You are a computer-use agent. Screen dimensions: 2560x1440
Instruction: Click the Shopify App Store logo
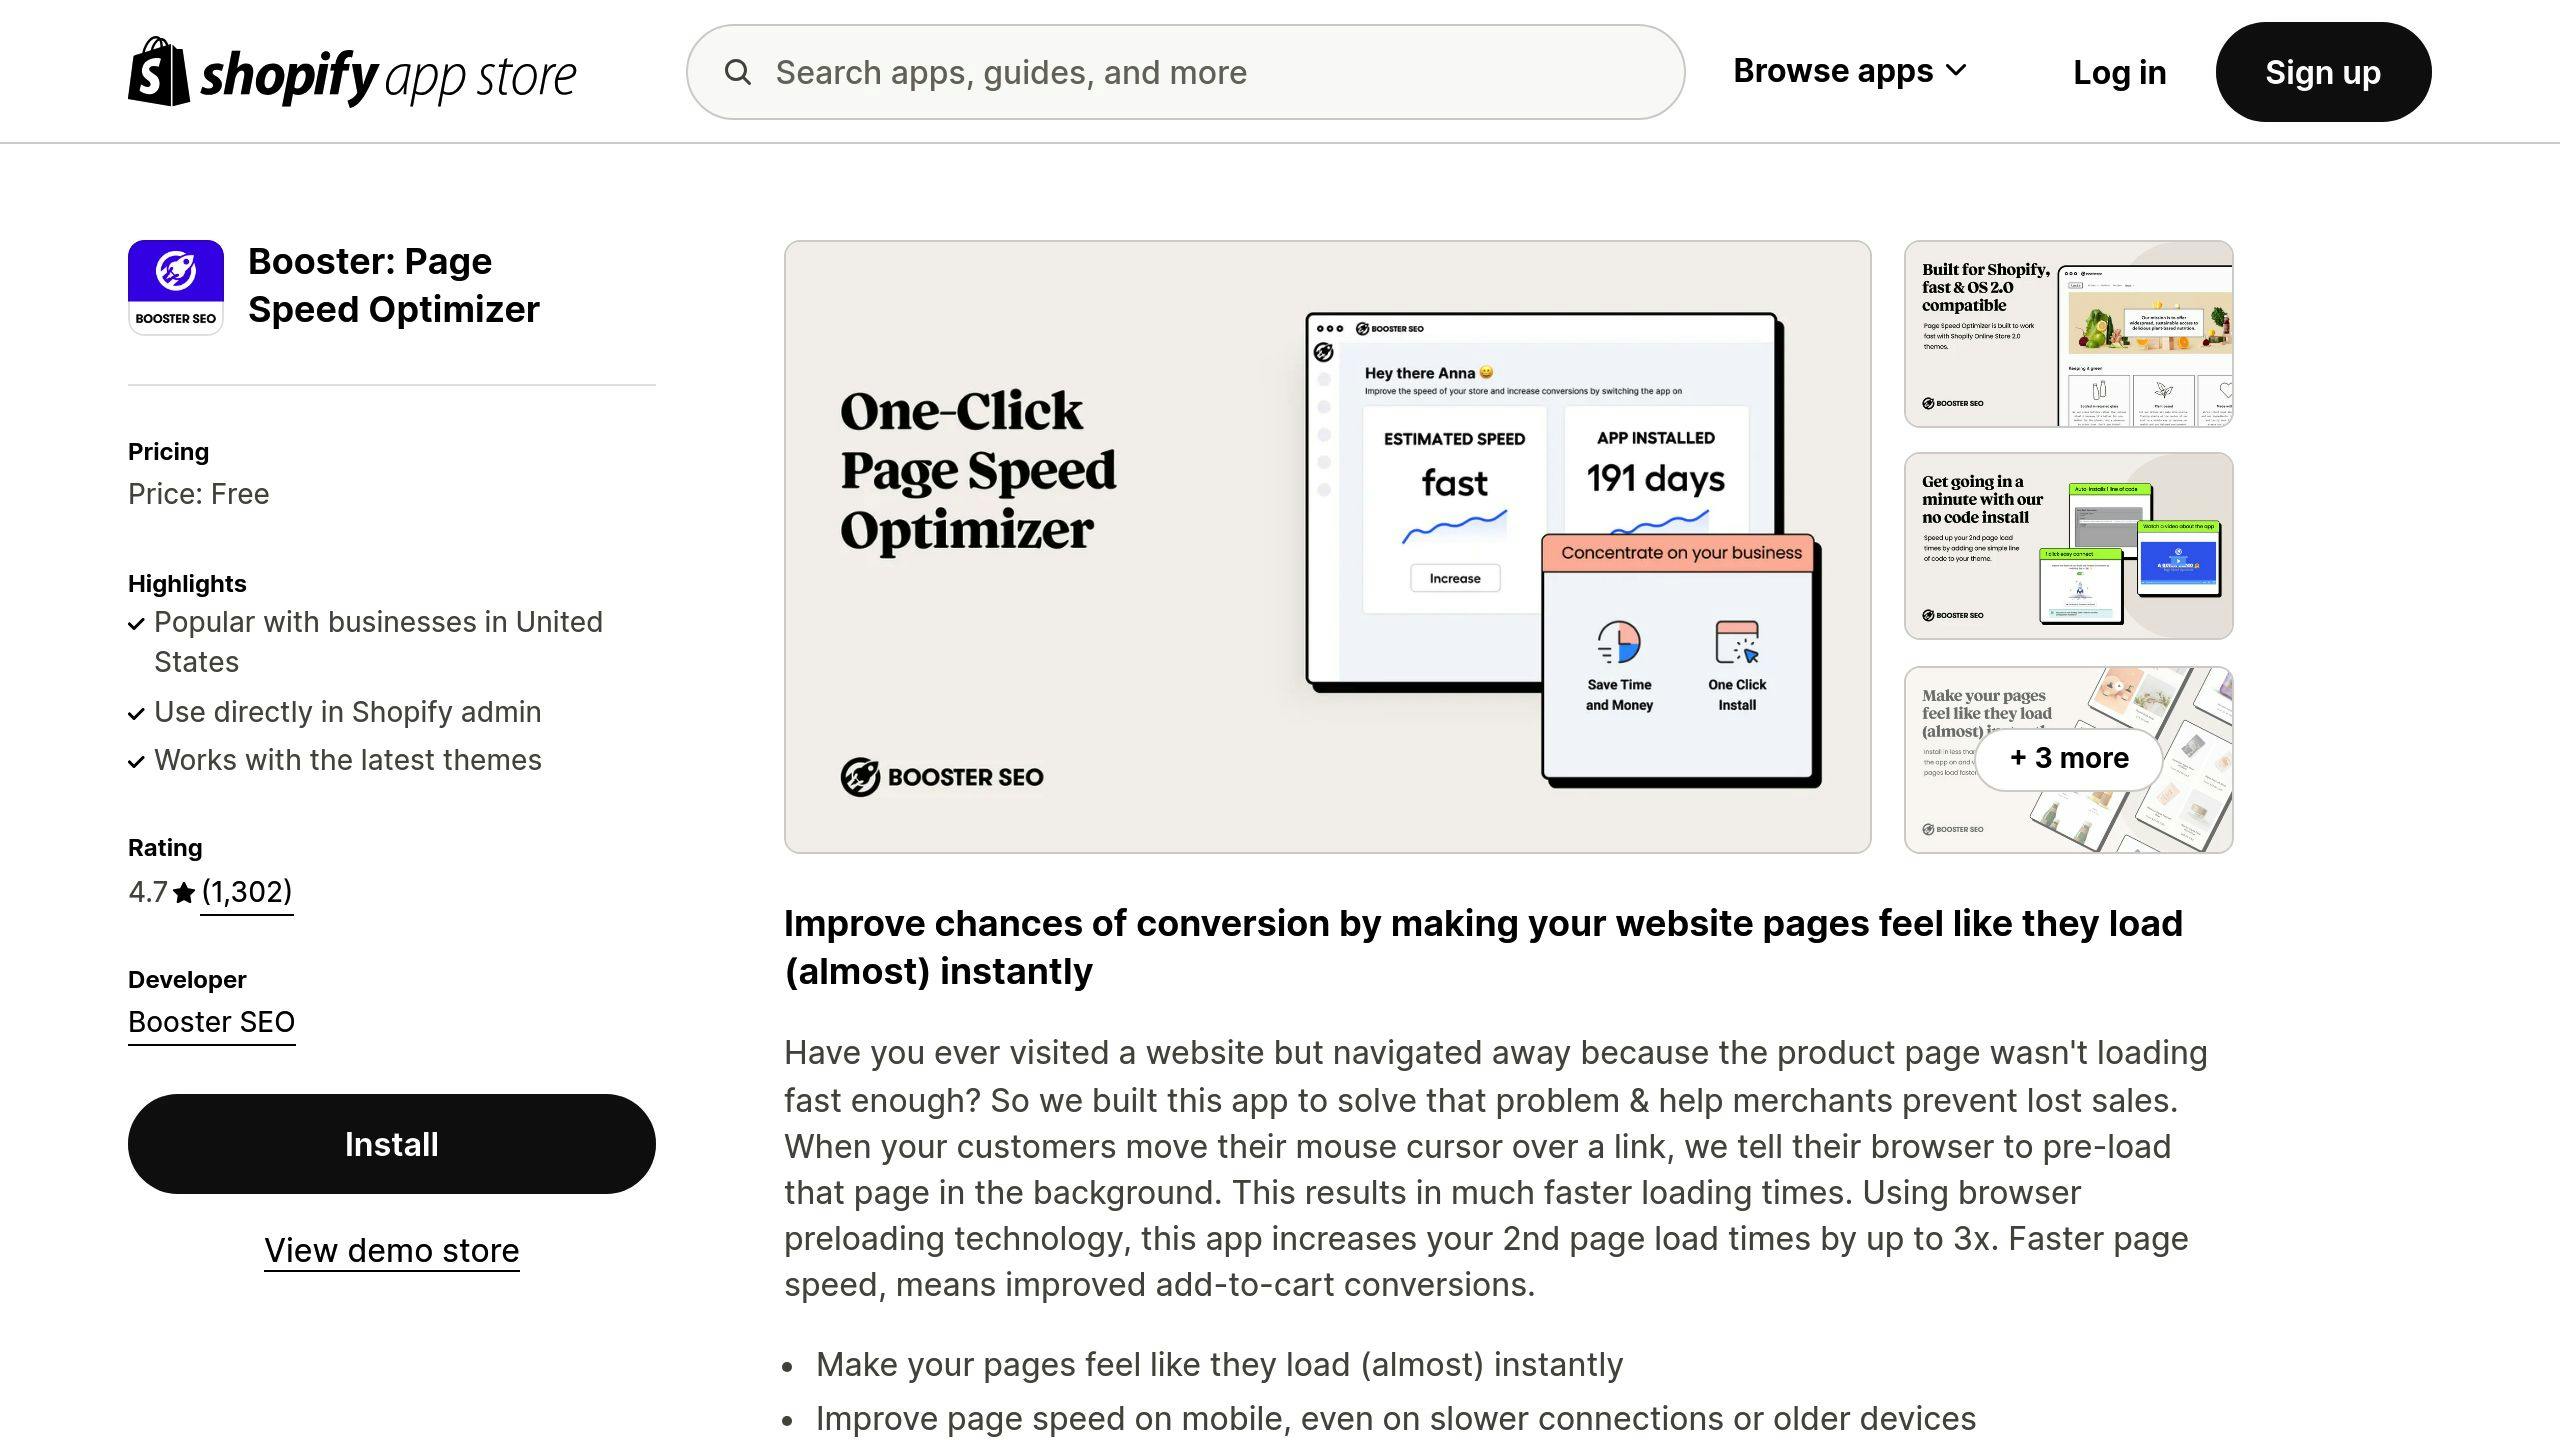pos(352,72)
